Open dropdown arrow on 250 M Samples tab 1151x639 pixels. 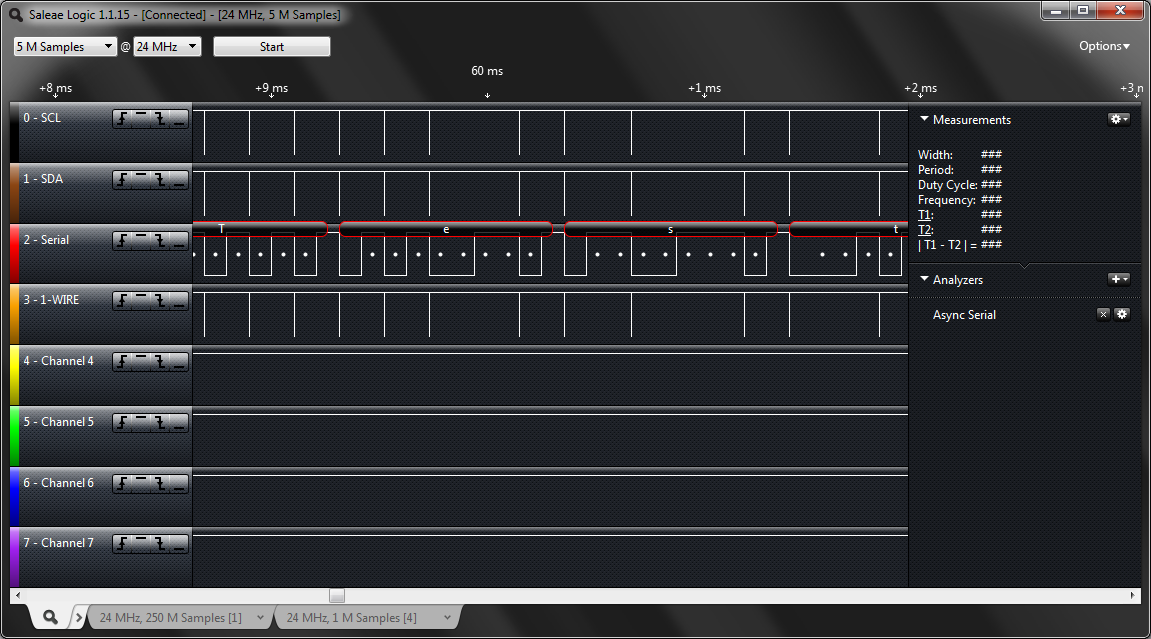(x=261, y=618)
